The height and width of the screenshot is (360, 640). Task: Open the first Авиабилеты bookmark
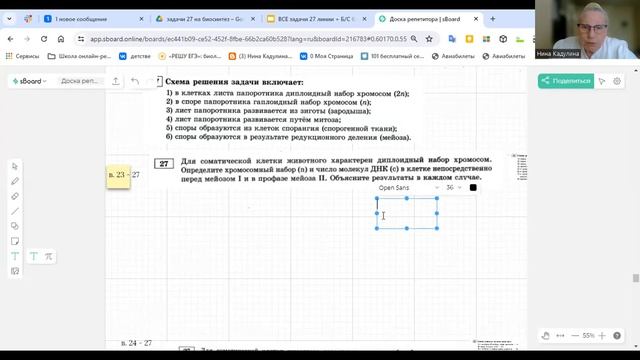pyautogui.click(x=453, y=56)
